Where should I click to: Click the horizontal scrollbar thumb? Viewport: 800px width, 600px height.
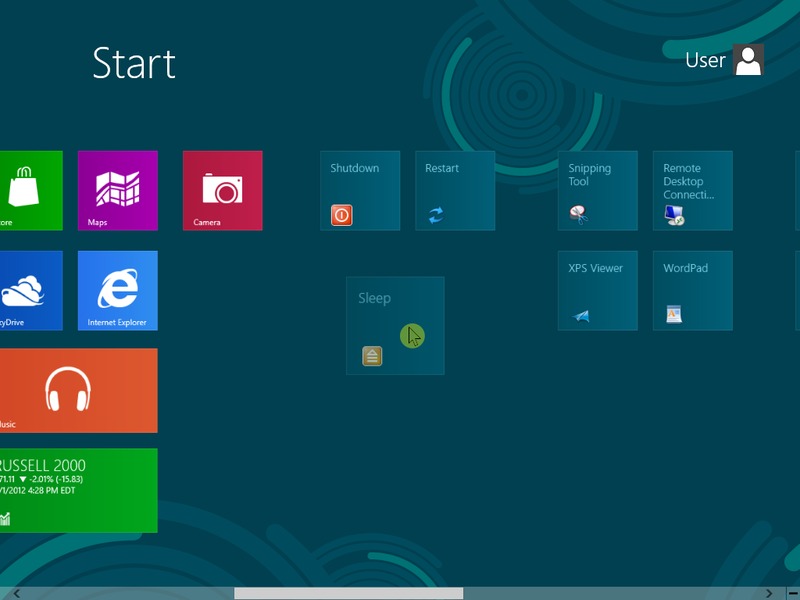point(348,593)
